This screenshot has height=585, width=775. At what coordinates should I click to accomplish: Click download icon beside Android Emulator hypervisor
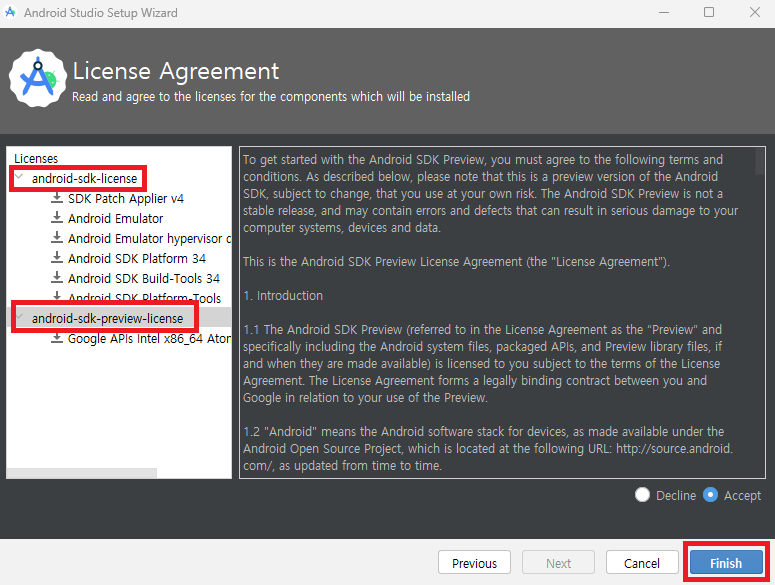(x=57, y=238)
